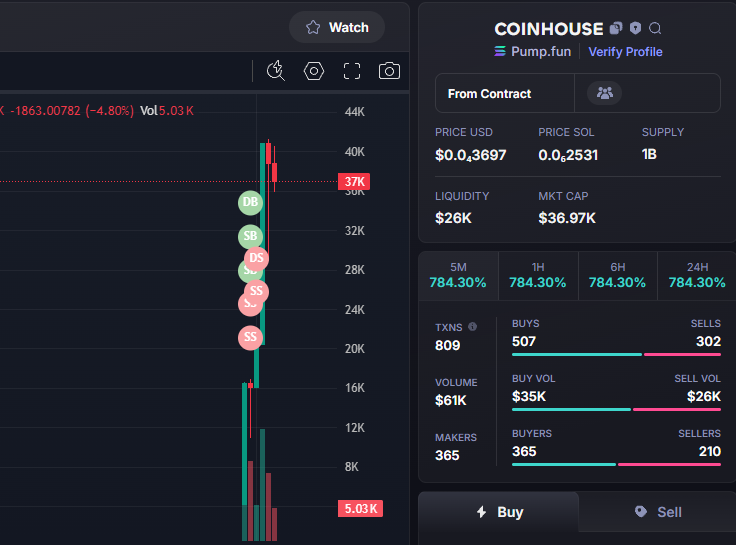Click the red 5.03K volume label
This screenshot has width=736, height=545.
(360, 508)
